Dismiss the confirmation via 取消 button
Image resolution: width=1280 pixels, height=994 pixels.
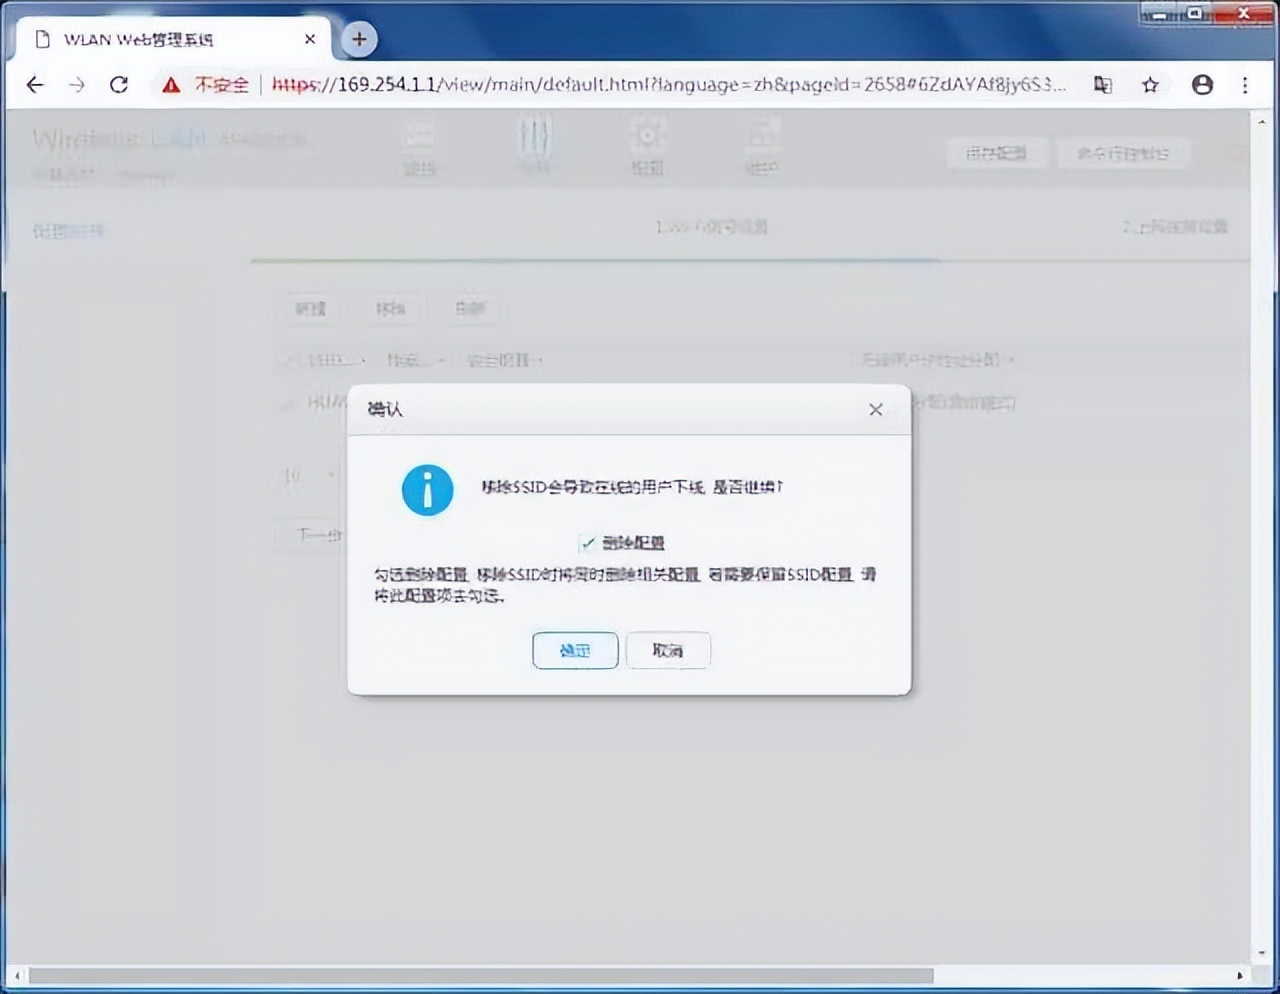667,650
